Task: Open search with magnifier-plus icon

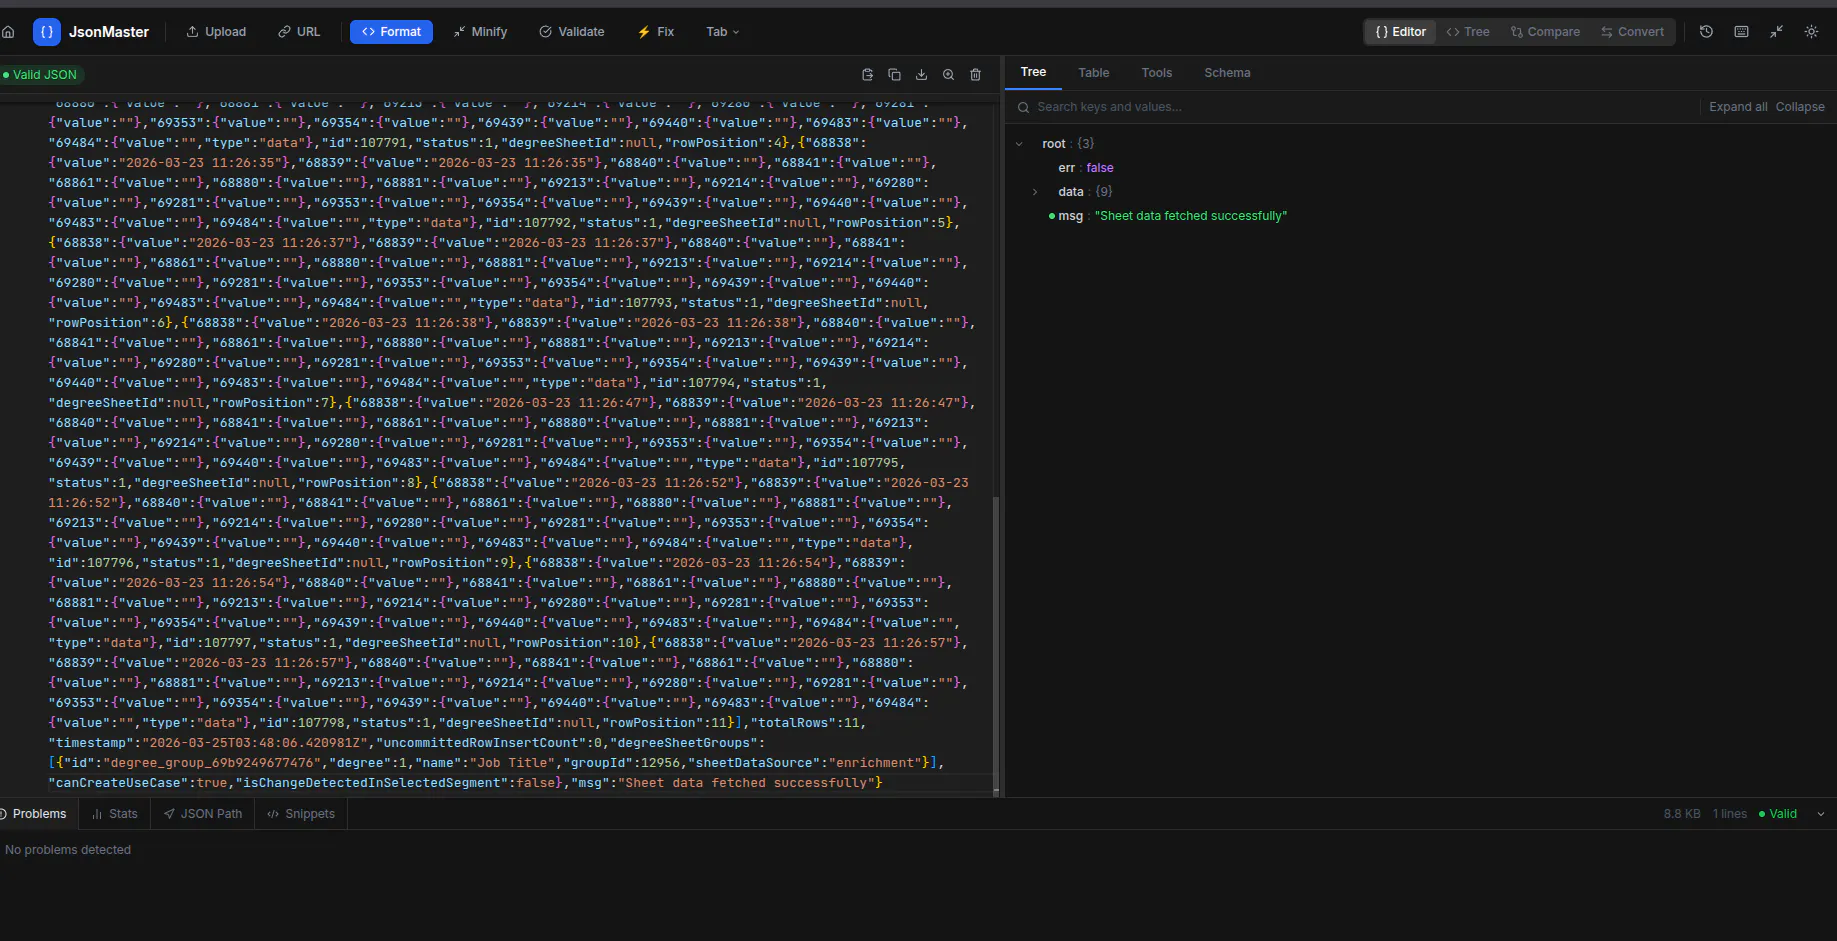Action: click(948, 75)
